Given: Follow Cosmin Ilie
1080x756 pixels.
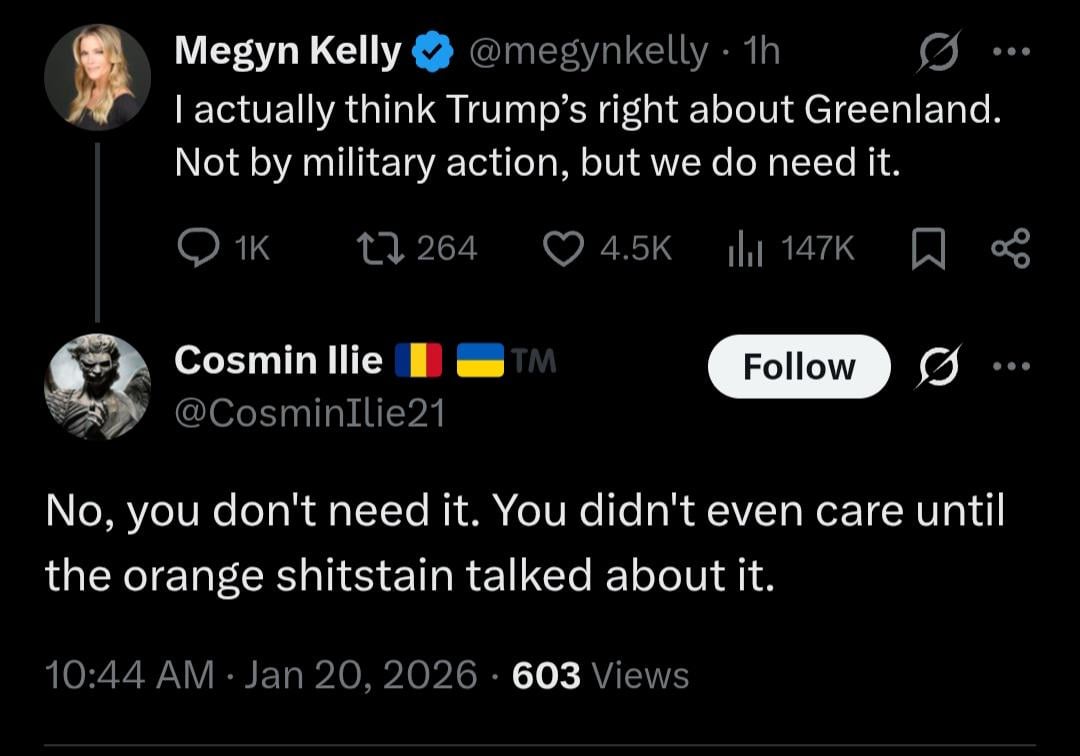Looking at the screenshot, I should tap(798, 367).
